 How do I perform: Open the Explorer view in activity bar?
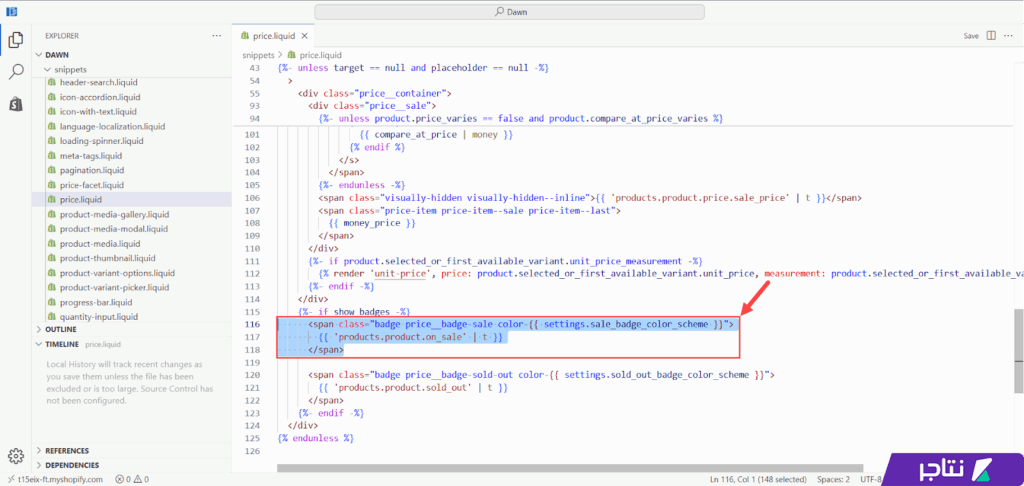(16, 40)
